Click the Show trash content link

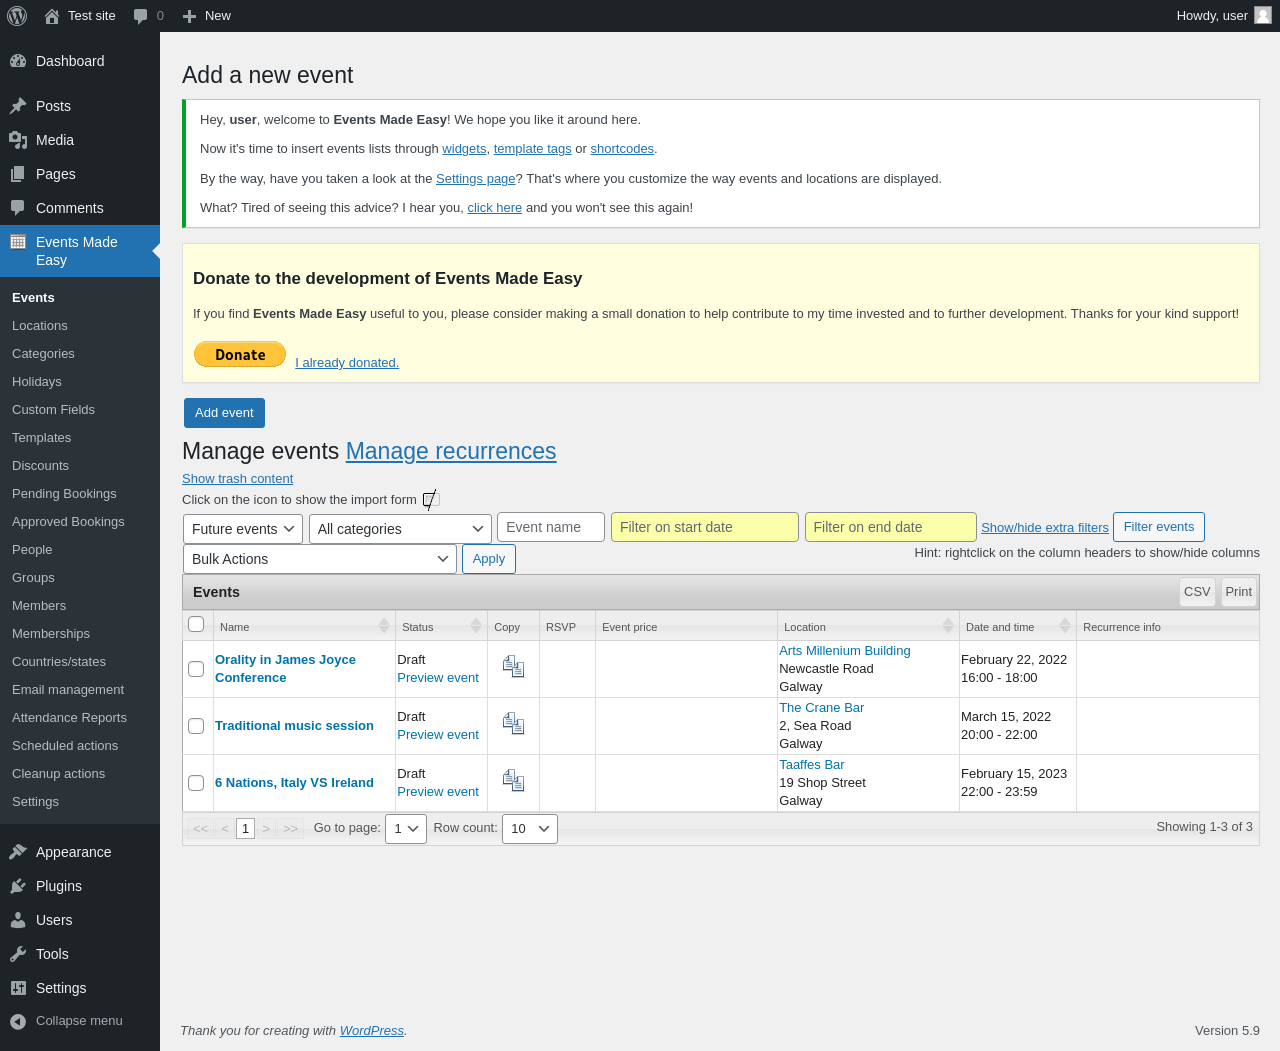238,479
